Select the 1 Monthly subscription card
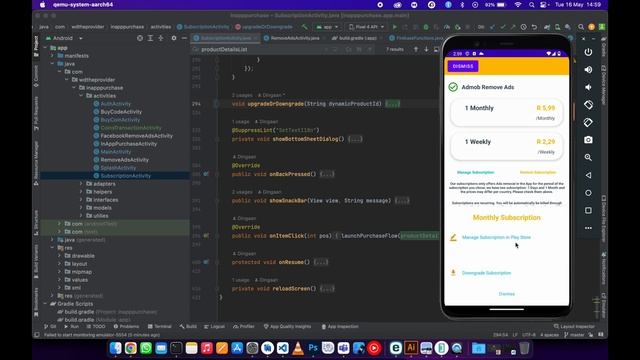 click(x=507, y=113)
